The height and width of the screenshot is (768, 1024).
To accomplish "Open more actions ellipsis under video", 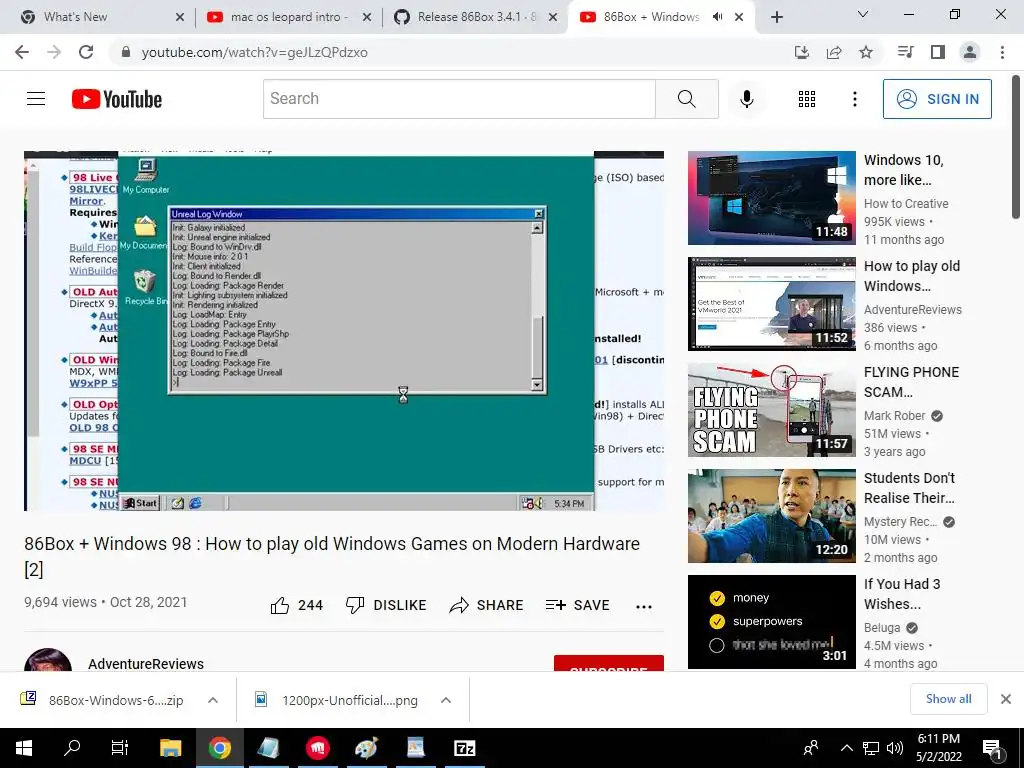I will coord(644,607).
